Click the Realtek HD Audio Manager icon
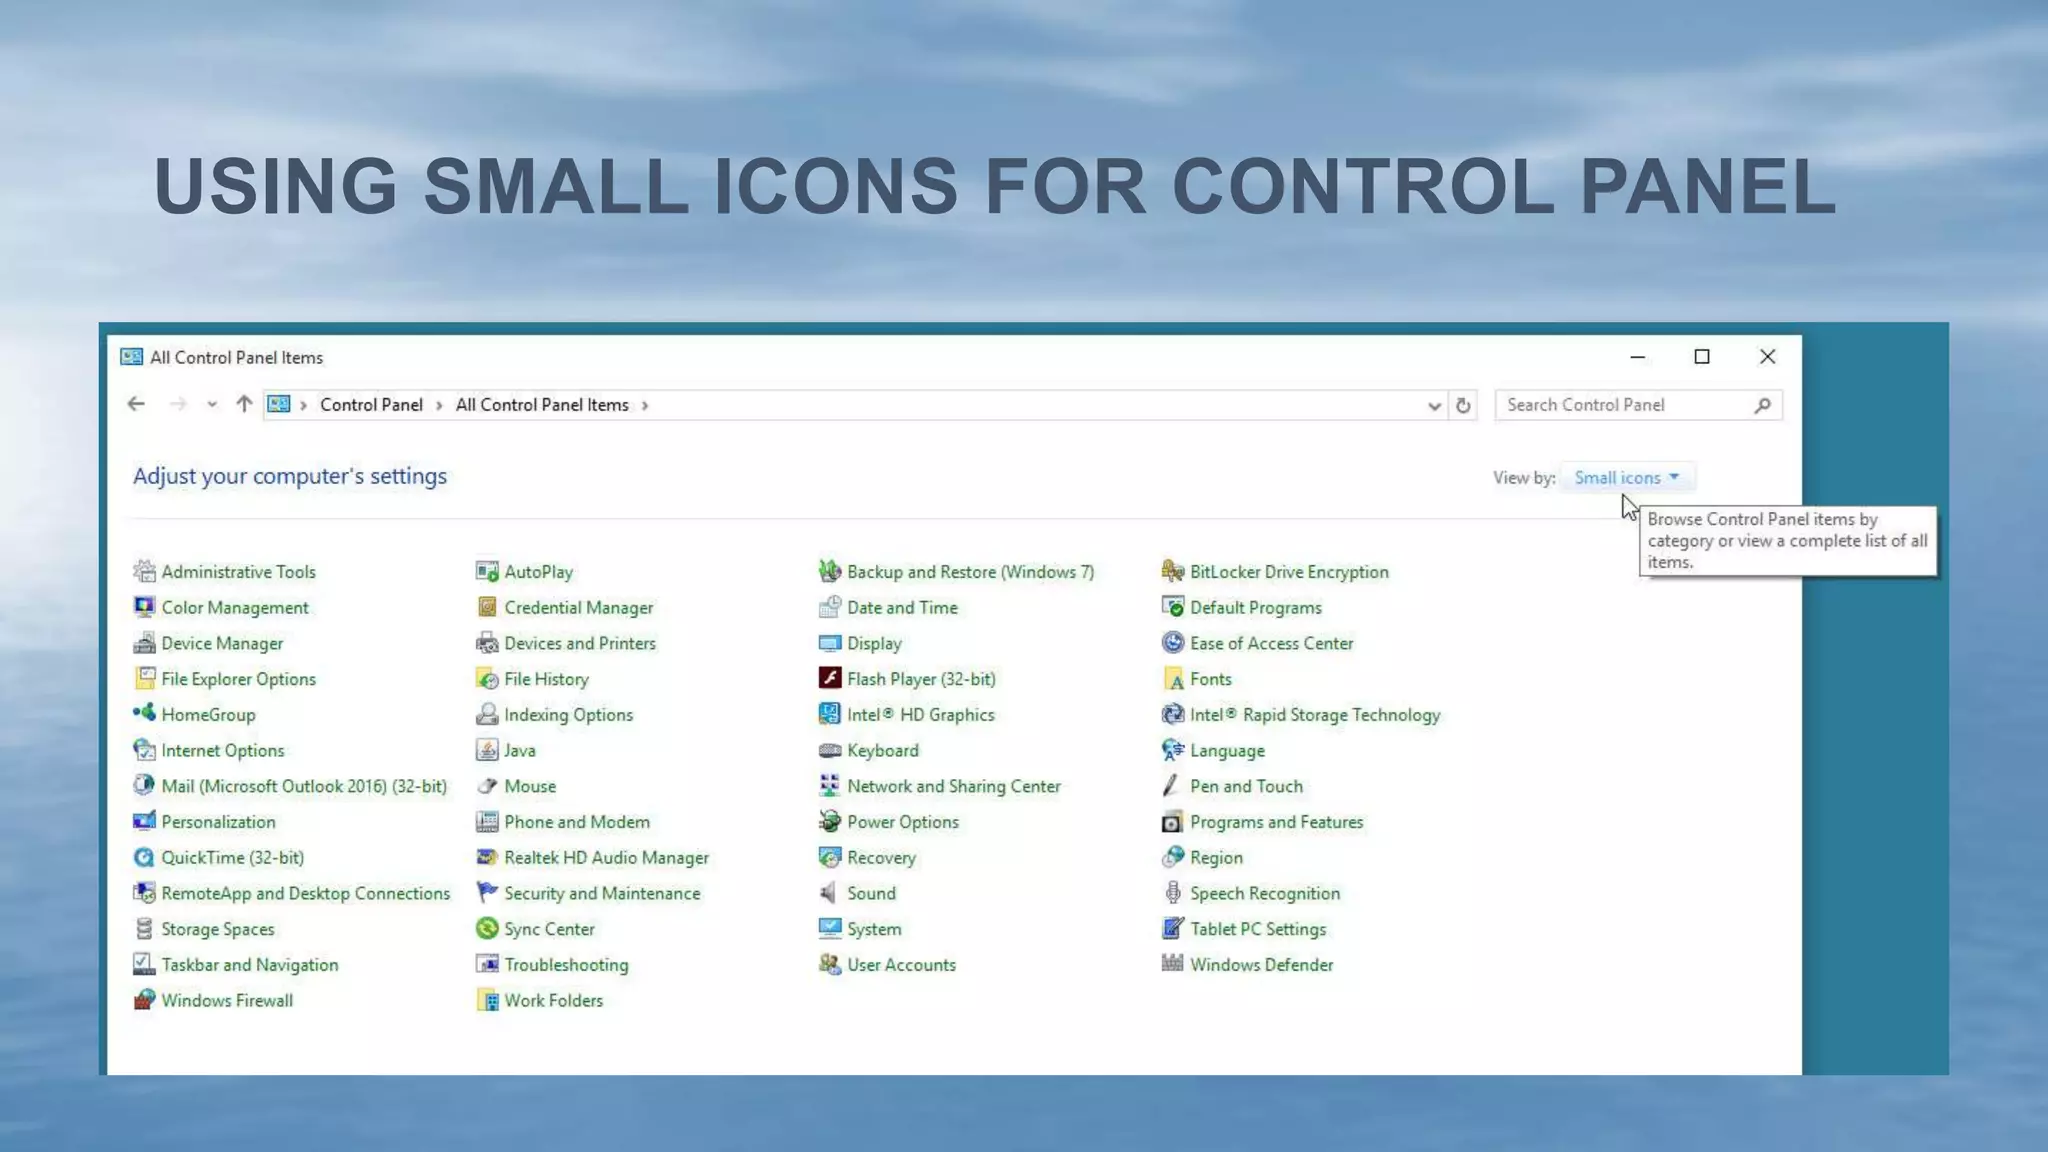Screen dimensions: 2048x1152 click(x=487, y=857)
